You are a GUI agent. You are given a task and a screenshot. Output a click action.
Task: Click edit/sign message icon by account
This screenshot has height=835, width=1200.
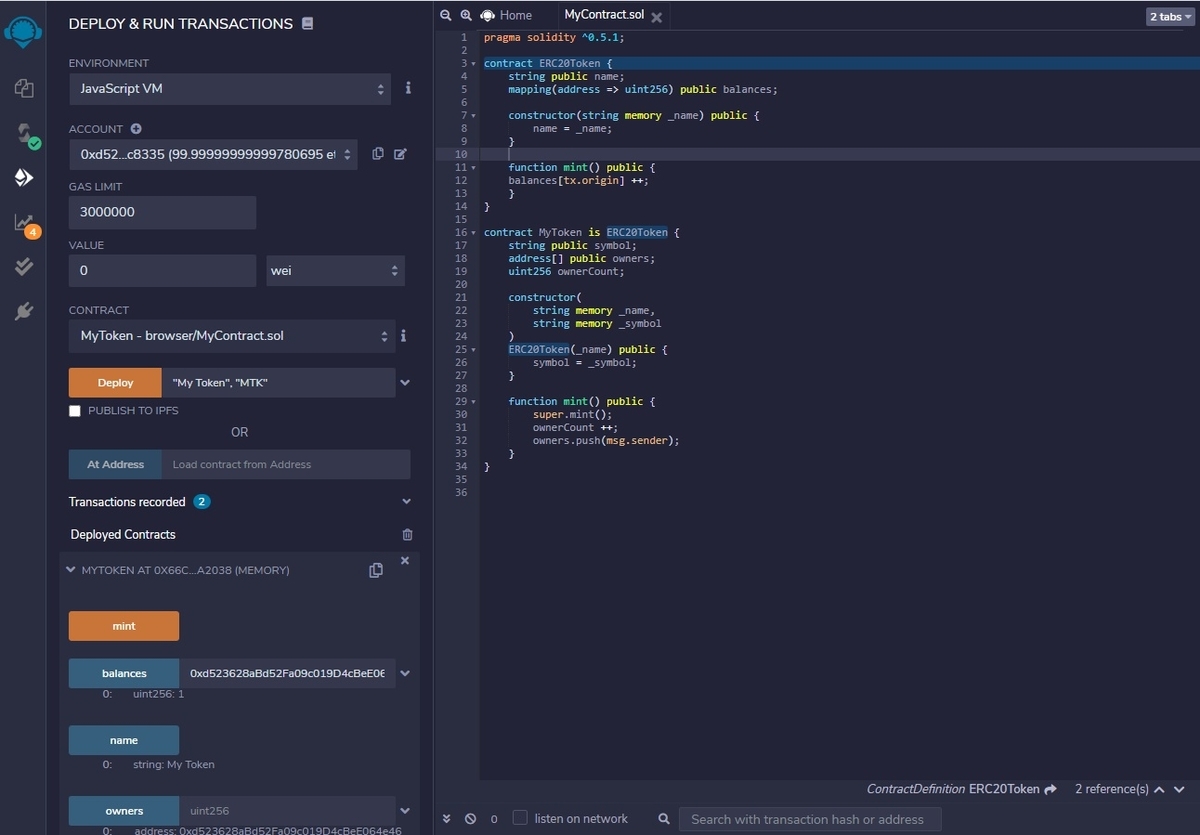(400, 154)
